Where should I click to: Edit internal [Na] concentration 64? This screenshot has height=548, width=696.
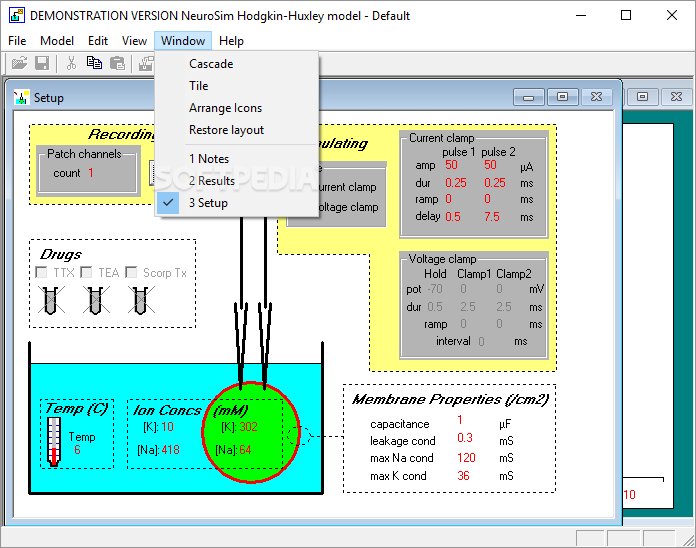(x=245, y=450)
